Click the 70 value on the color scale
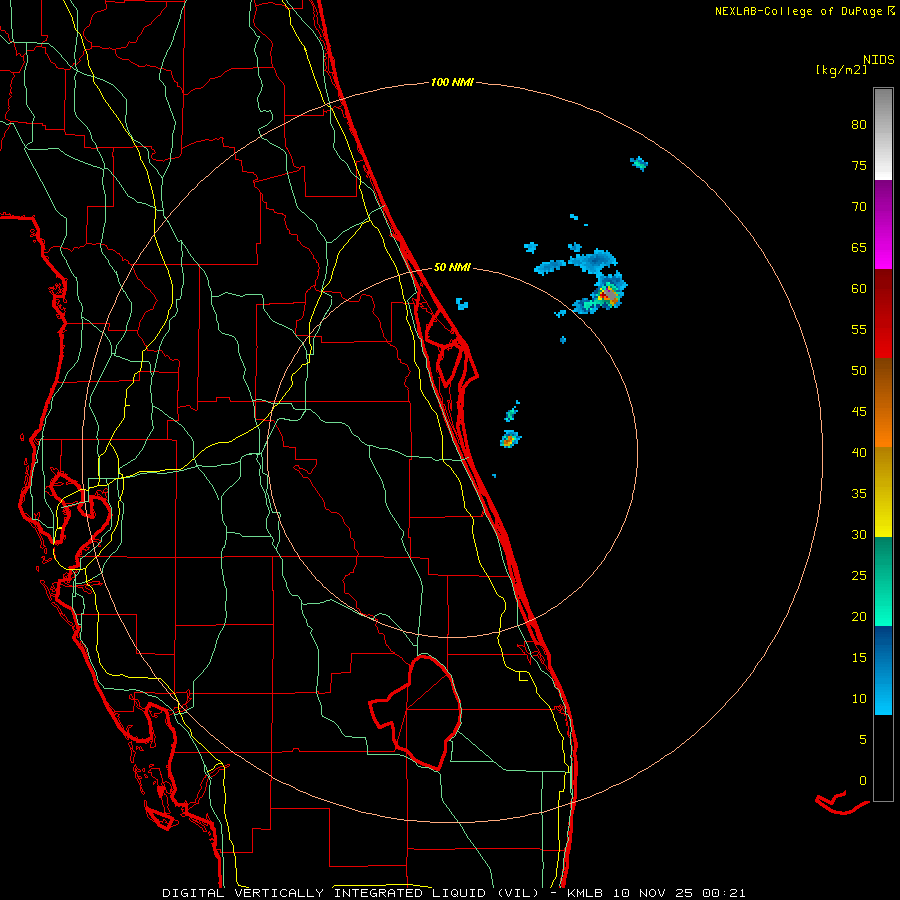 pos(859,207)
